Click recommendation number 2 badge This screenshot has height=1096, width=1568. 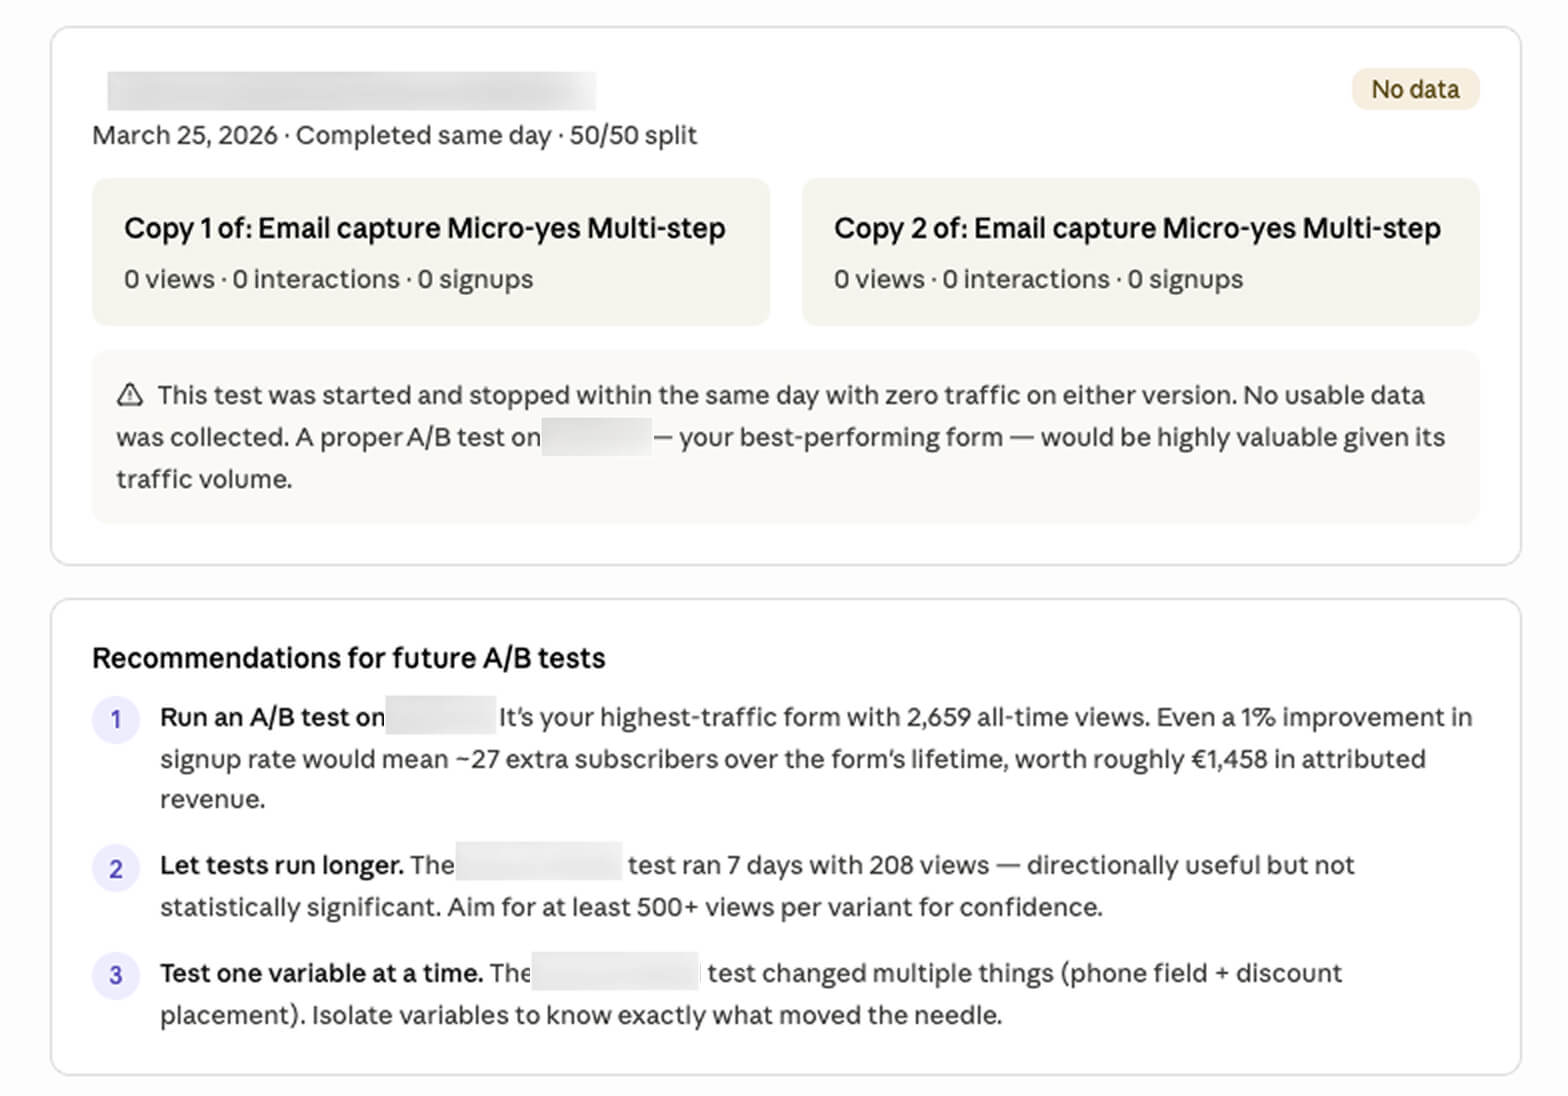pyautogui.click(x=116, y=868)
